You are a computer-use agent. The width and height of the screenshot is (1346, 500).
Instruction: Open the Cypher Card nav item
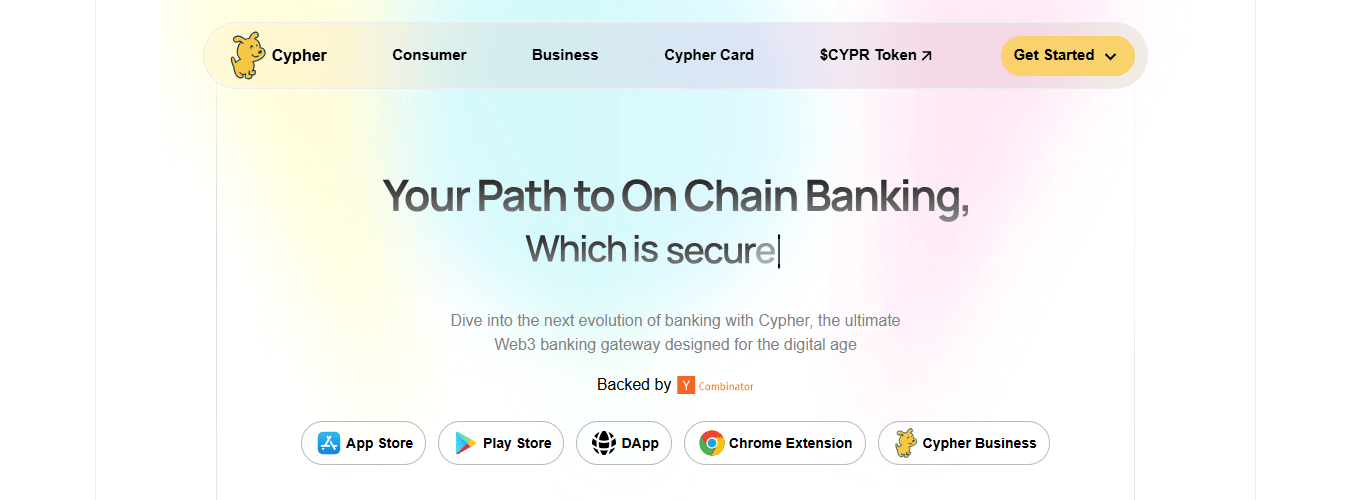coord(709,55)
